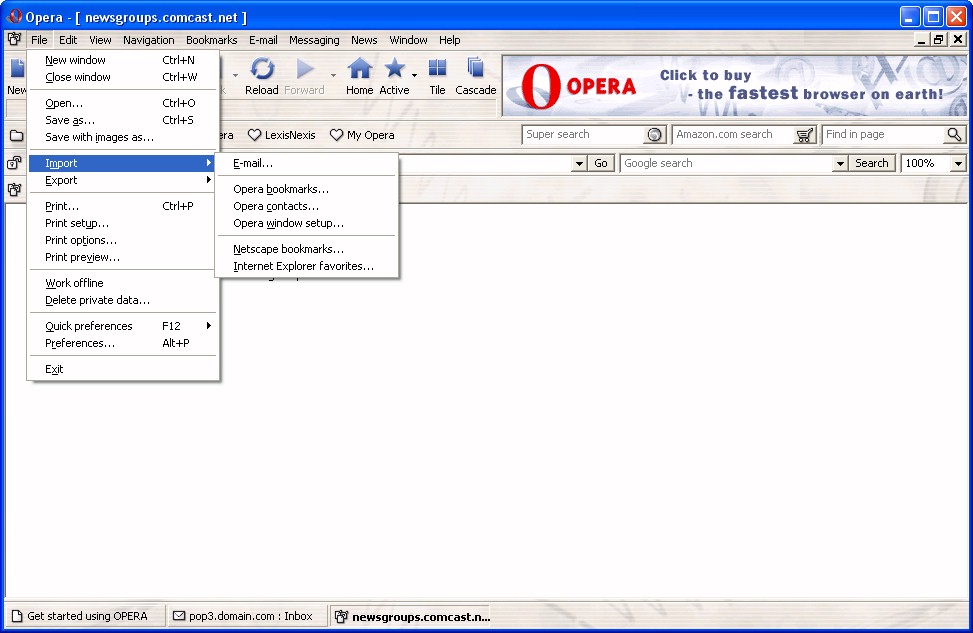Go to Home via toolbar icon
The height and width of the screenshot is (633, 973).
coord(359,70)
